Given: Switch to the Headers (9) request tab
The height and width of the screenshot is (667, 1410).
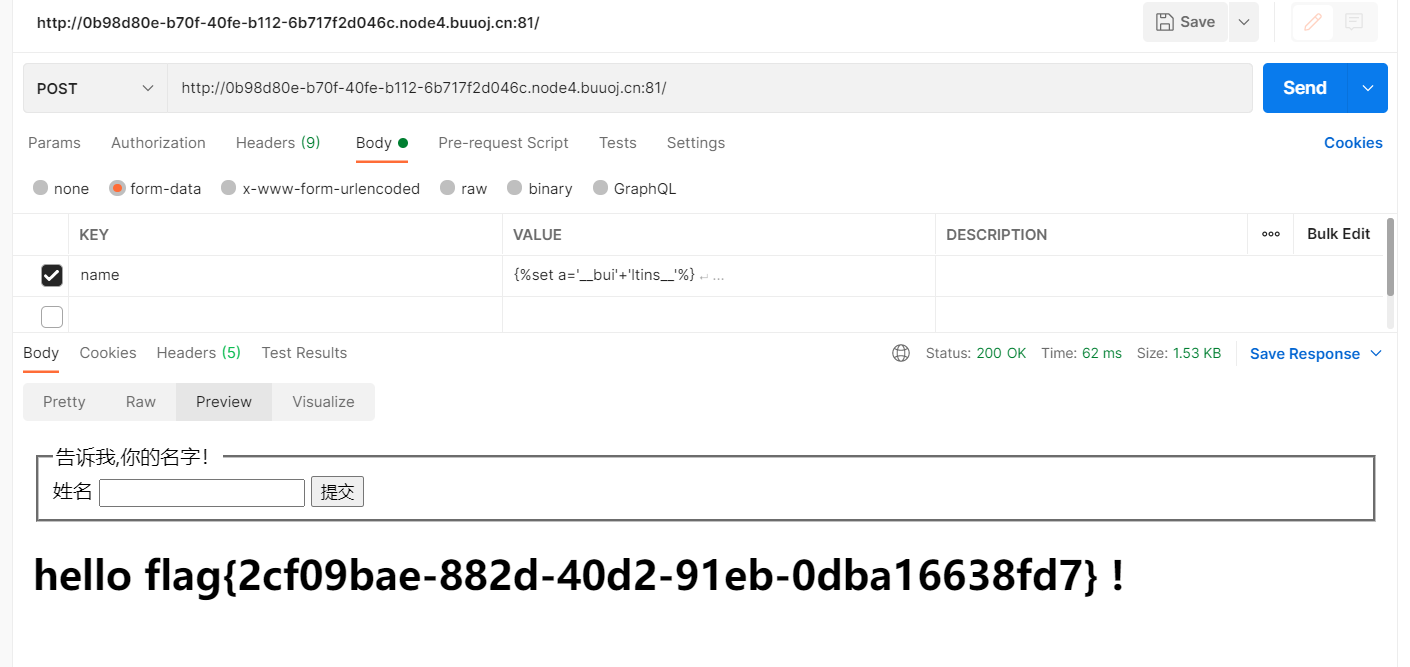Looking at the screenshot, I should pos(277,143).
